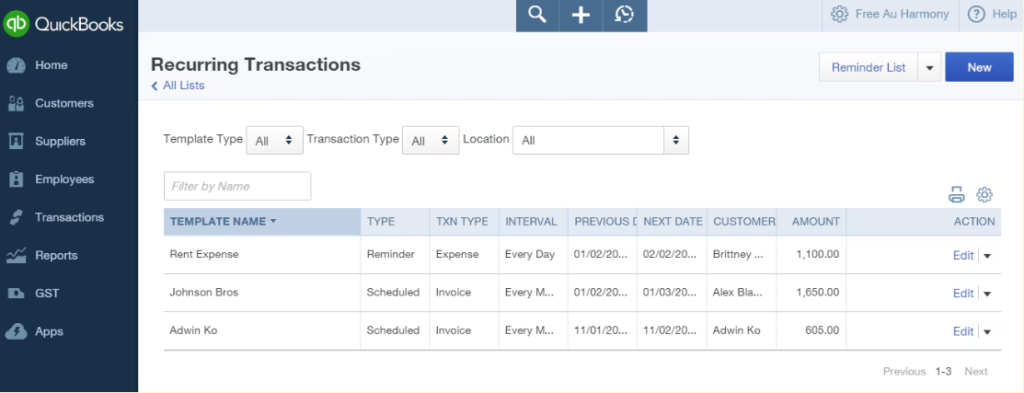1024x393 pixels.
Task: Open the search magnifier tool
Action: pyautogui.click(x=537, y=15)
